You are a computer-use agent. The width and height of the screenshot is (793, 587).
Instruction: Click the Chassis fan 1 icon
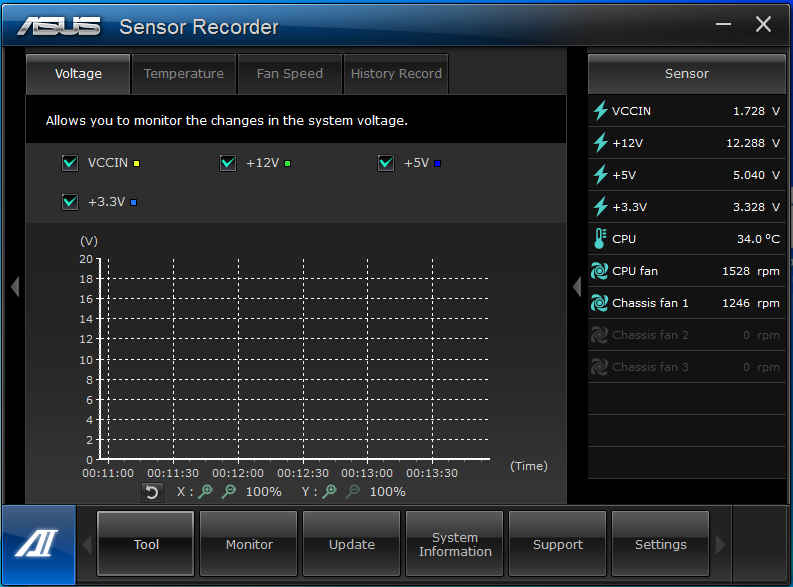pyautogui.click(x=599, y=303)
